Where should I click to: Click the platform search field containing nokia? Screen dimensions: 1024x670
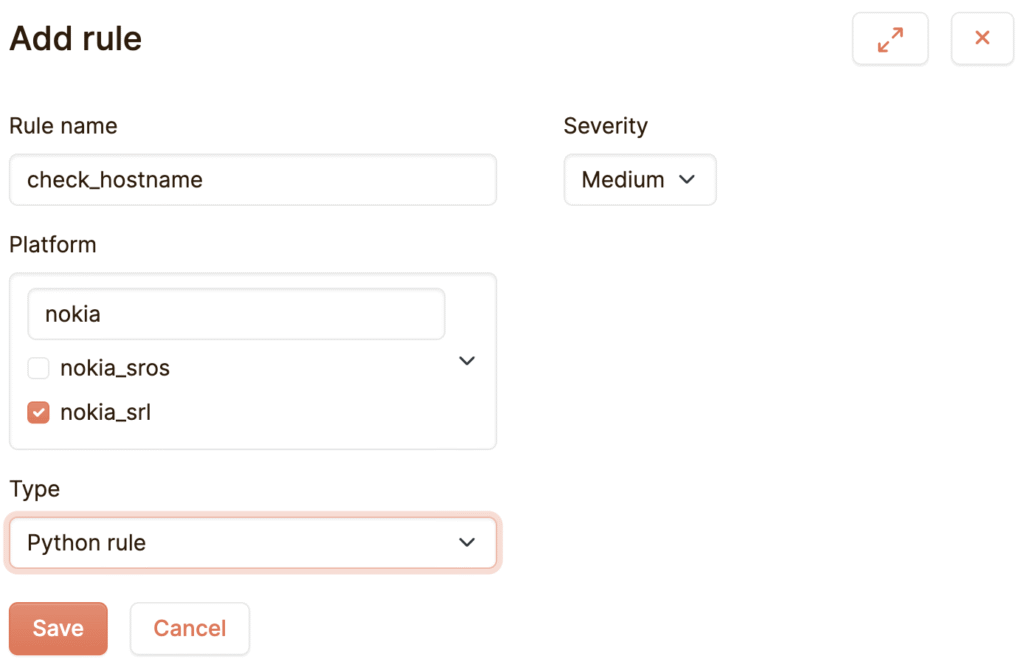click(236, 314)
